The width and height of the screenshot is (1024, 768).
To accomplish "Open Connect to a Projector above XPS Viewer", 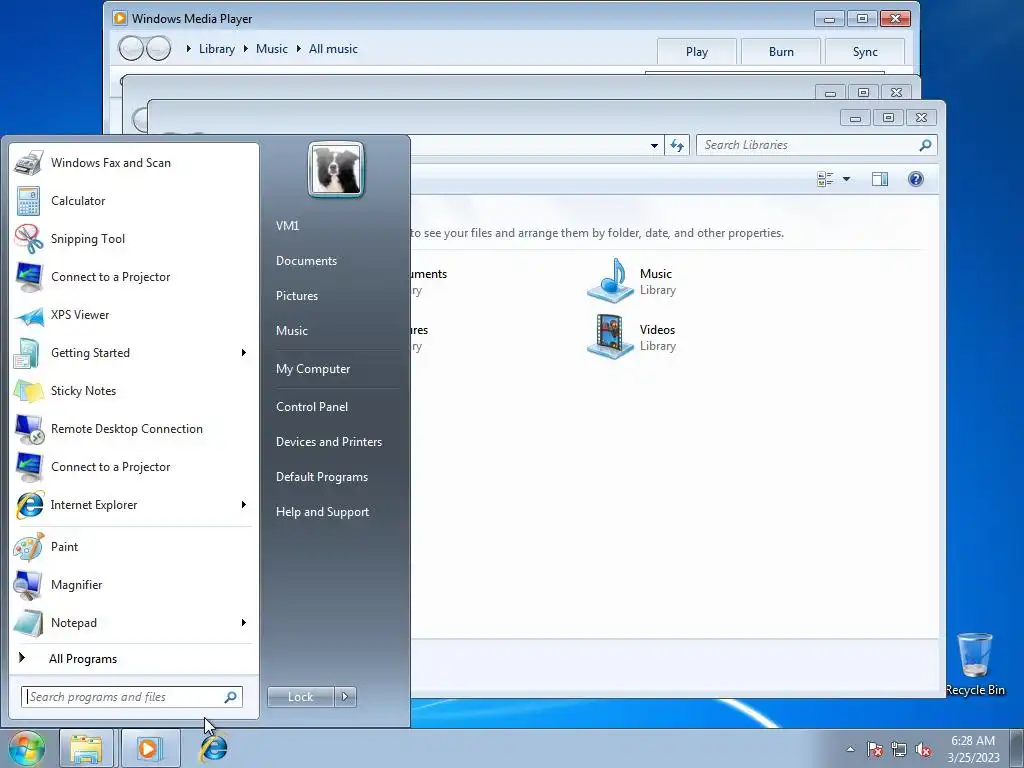I will point(134,277).
